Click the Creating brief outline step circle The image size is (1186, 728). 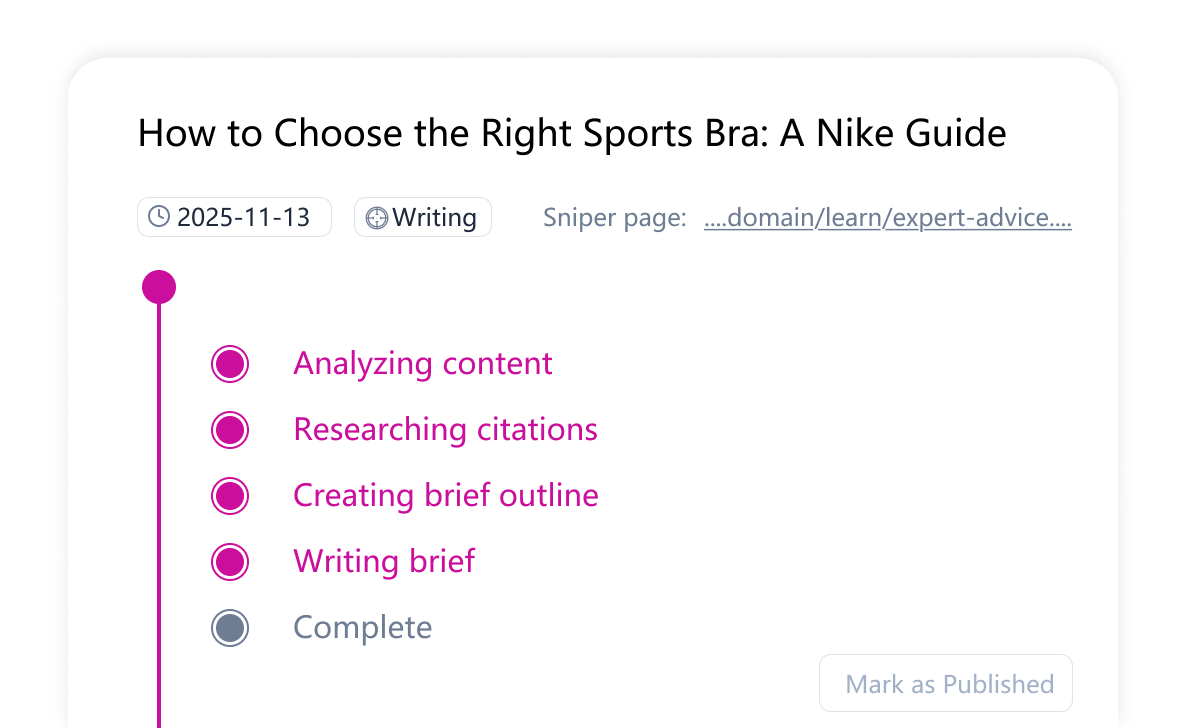(x=230, y=496)
